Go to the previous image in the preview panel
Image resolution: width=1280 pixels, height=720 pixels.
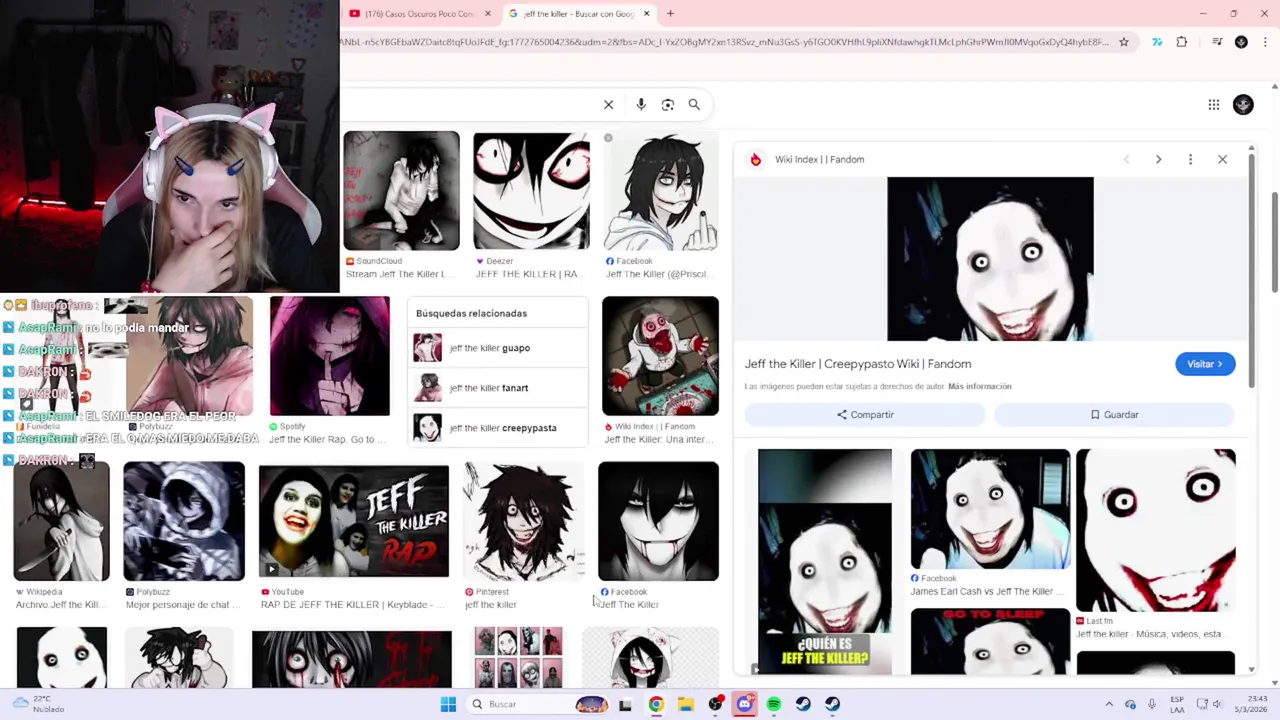tap(1126, 159)
